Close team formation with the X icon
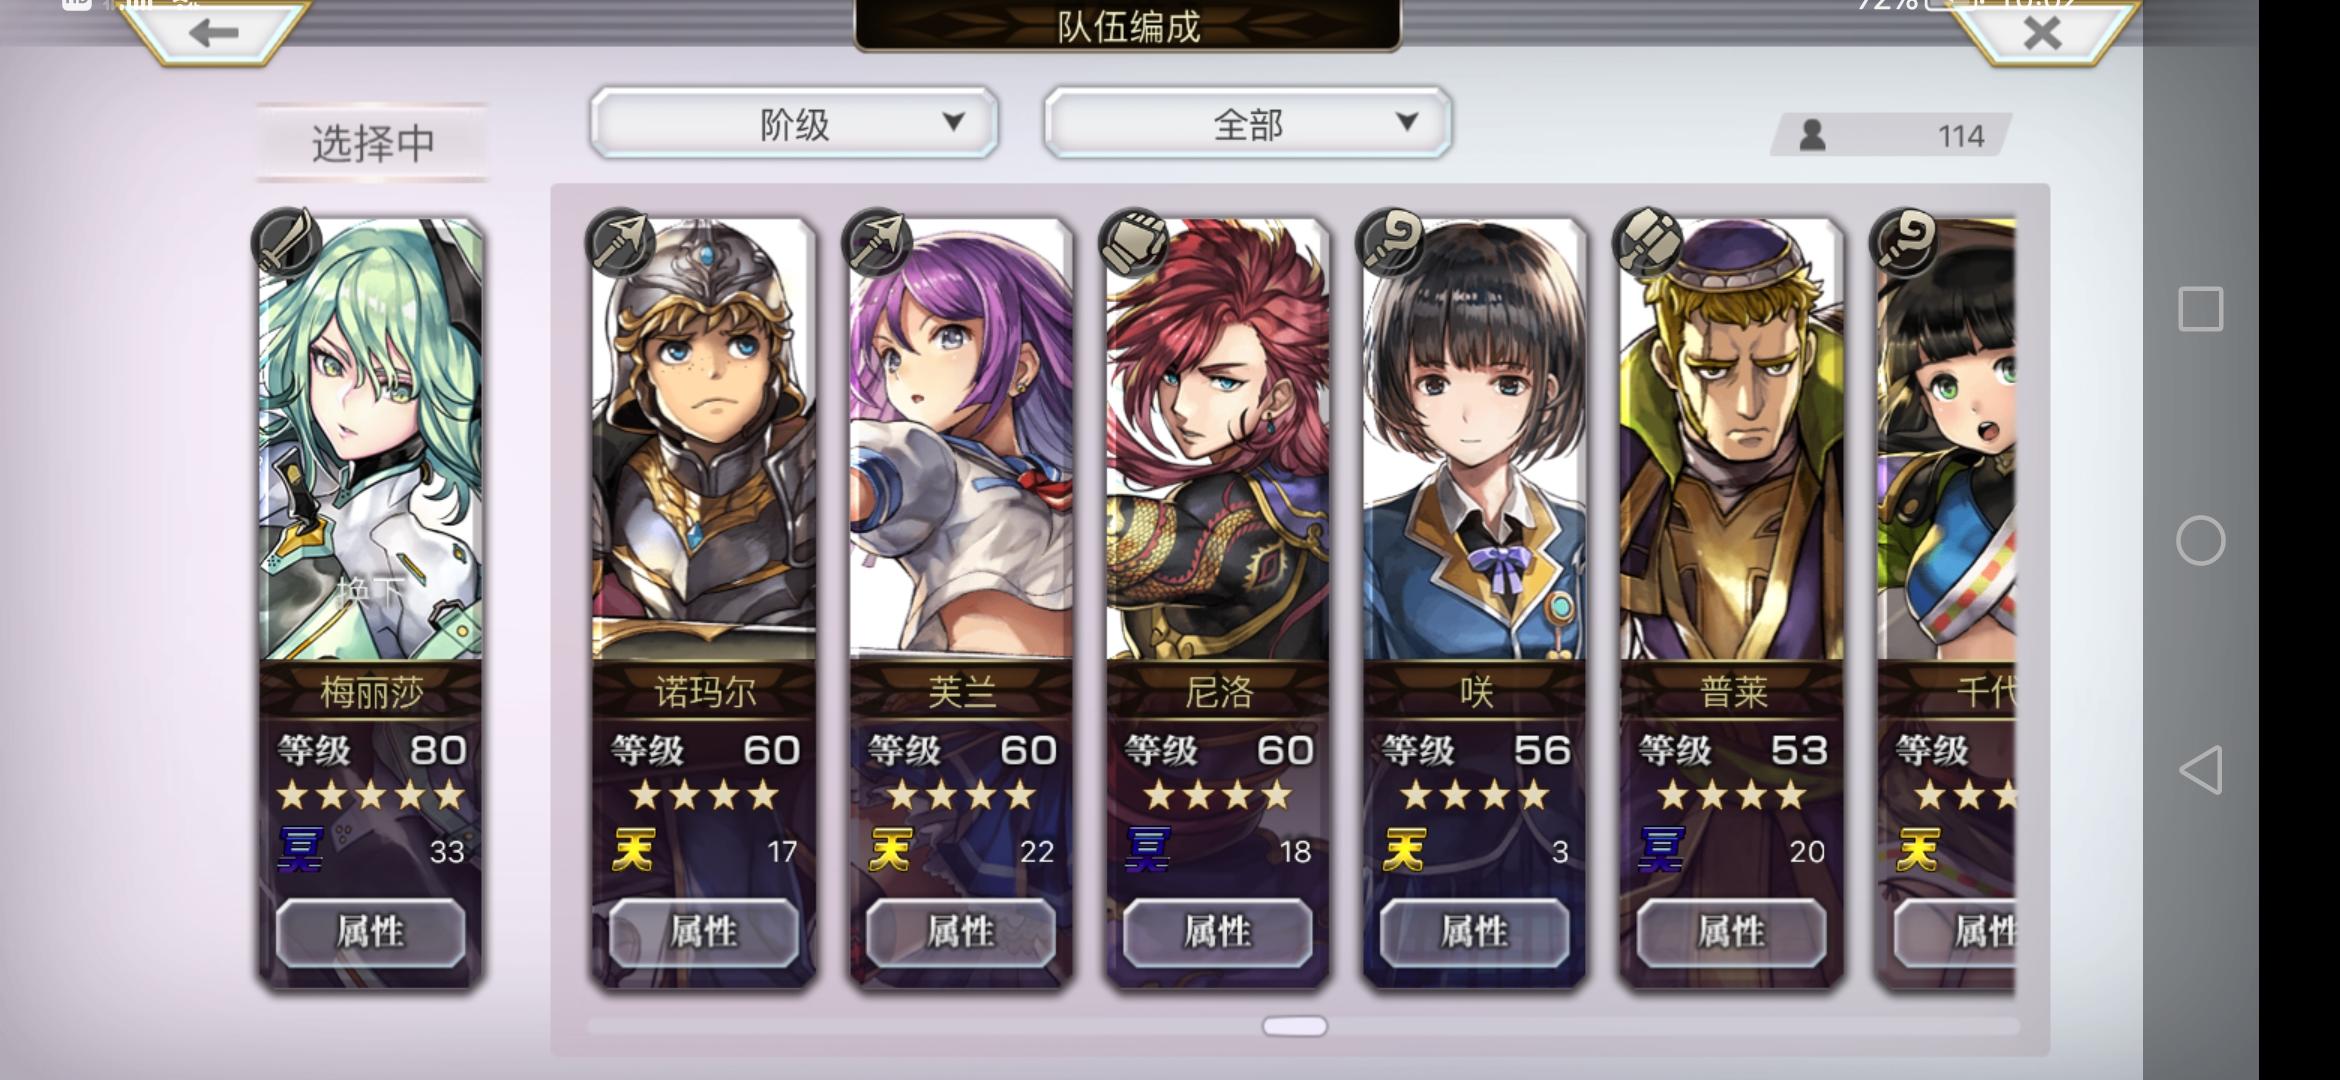2340x1080 pixels. click(2042, 32)
